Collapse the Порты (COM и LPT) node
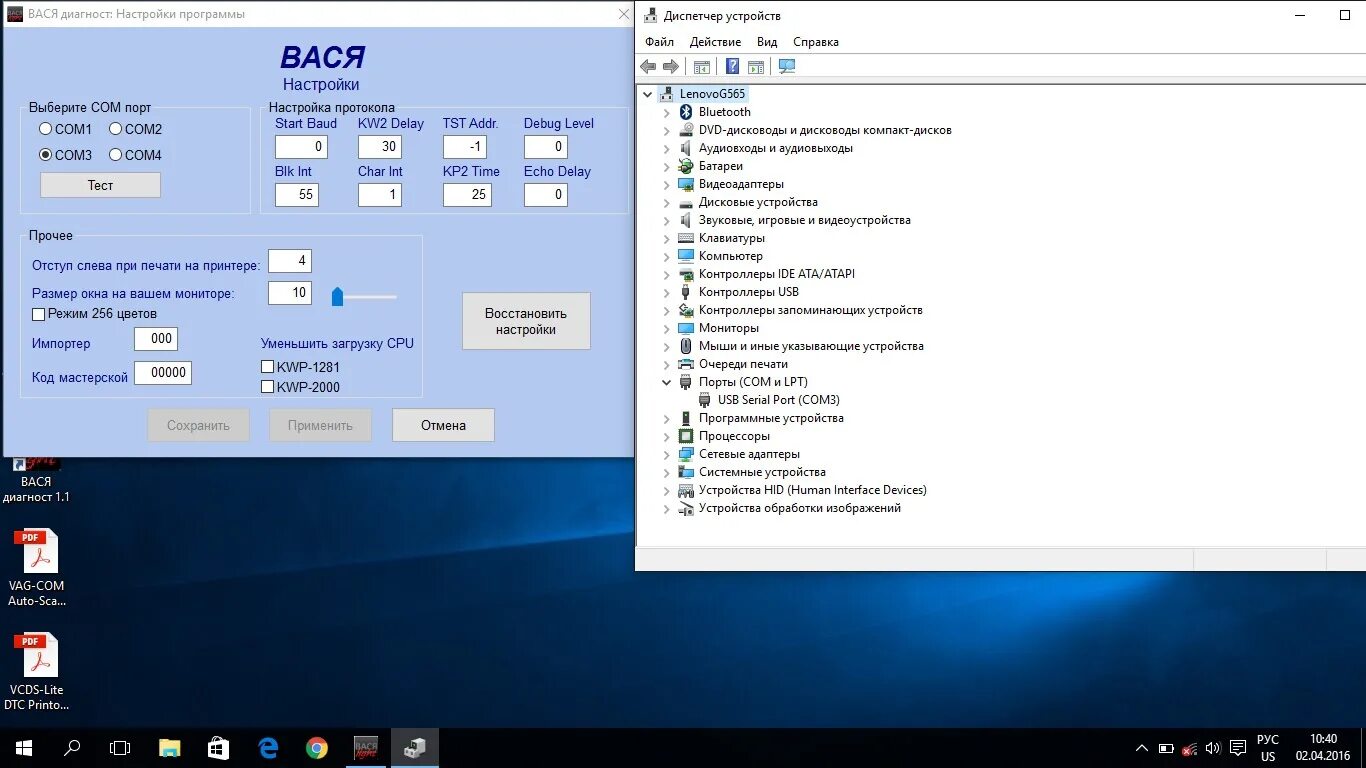 [667, 382]
